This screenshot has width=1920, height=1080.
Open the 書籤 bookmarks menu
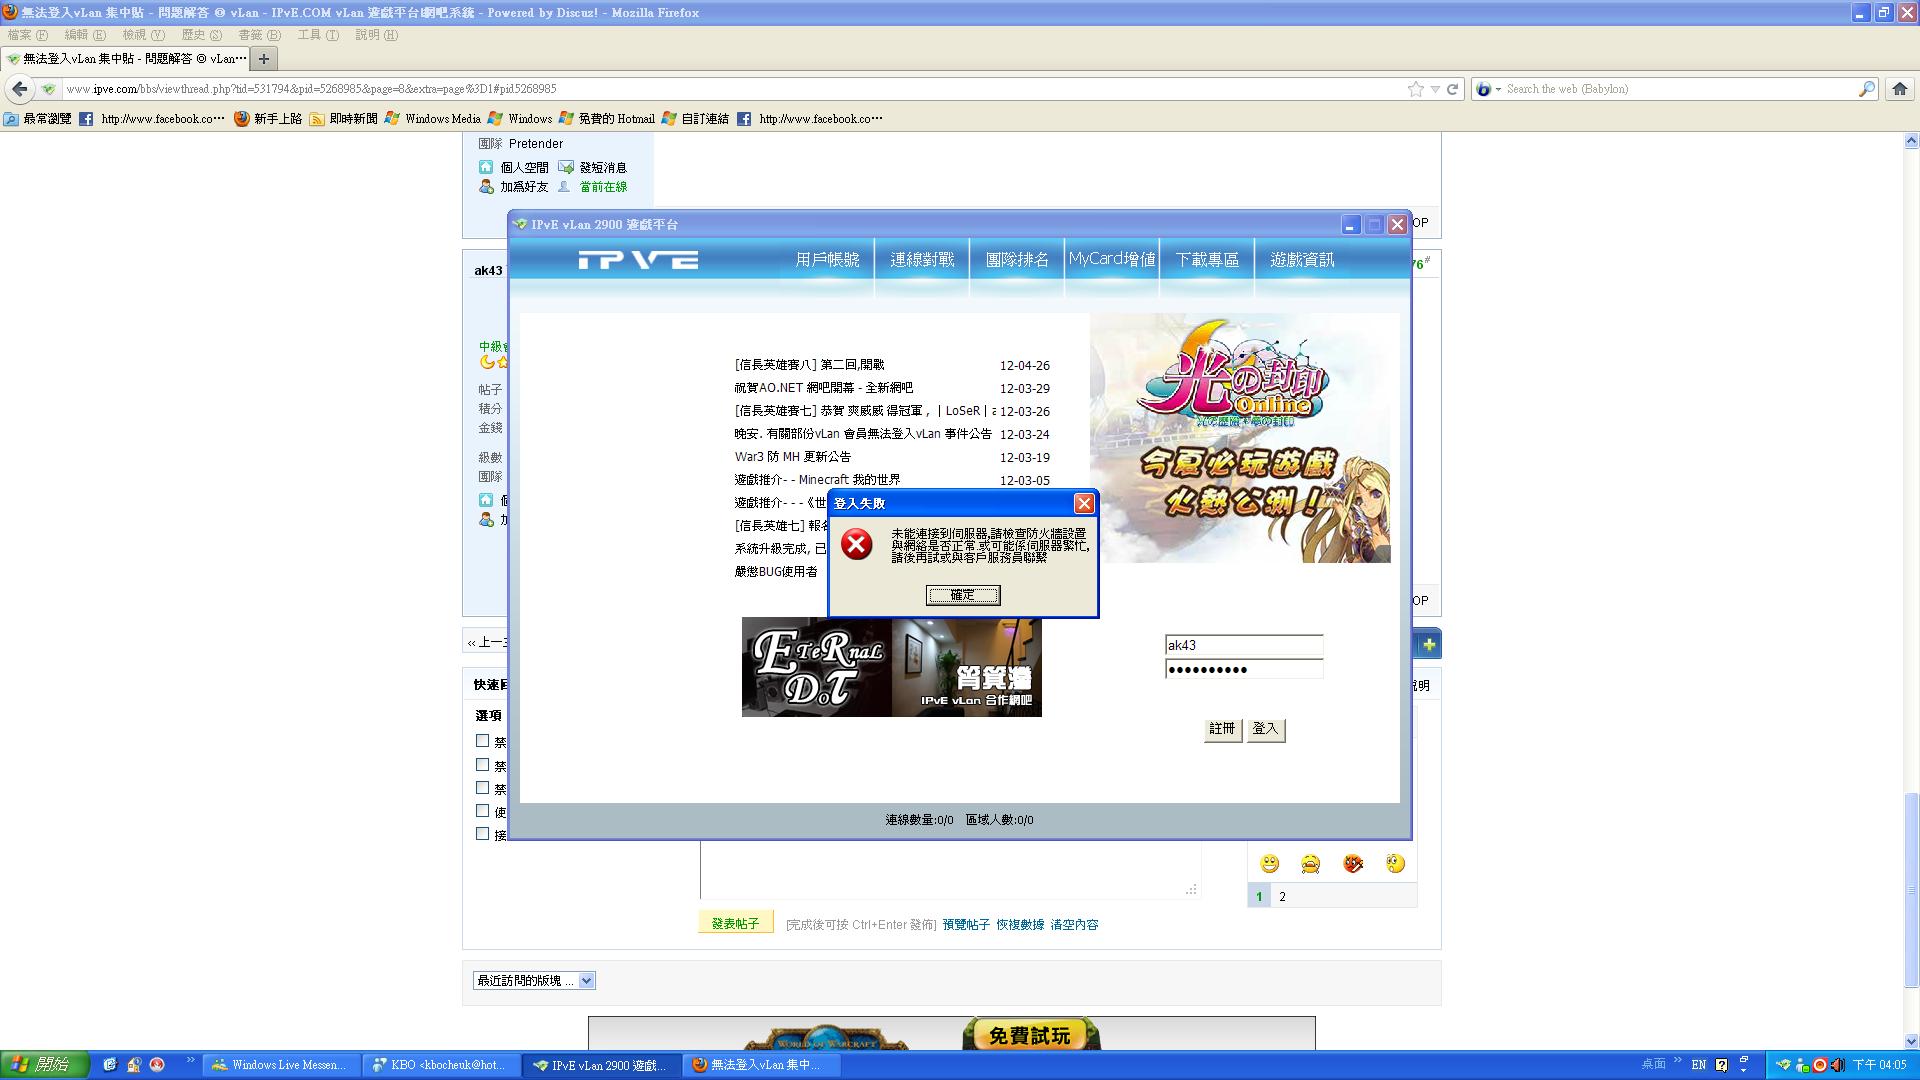pyautogui.click(x=259, y=35)
